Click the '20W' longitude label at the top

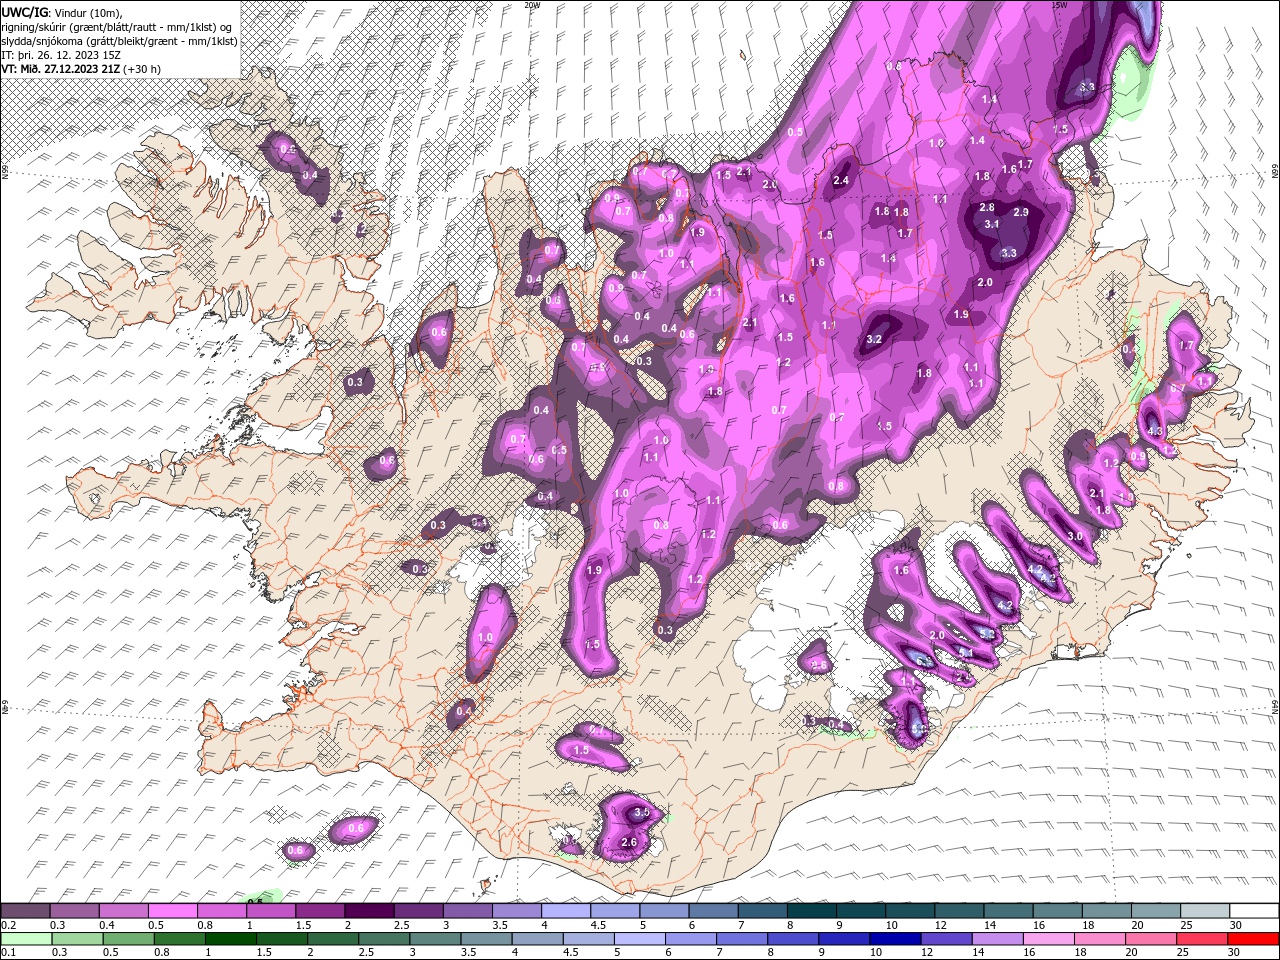coord(532,5)
